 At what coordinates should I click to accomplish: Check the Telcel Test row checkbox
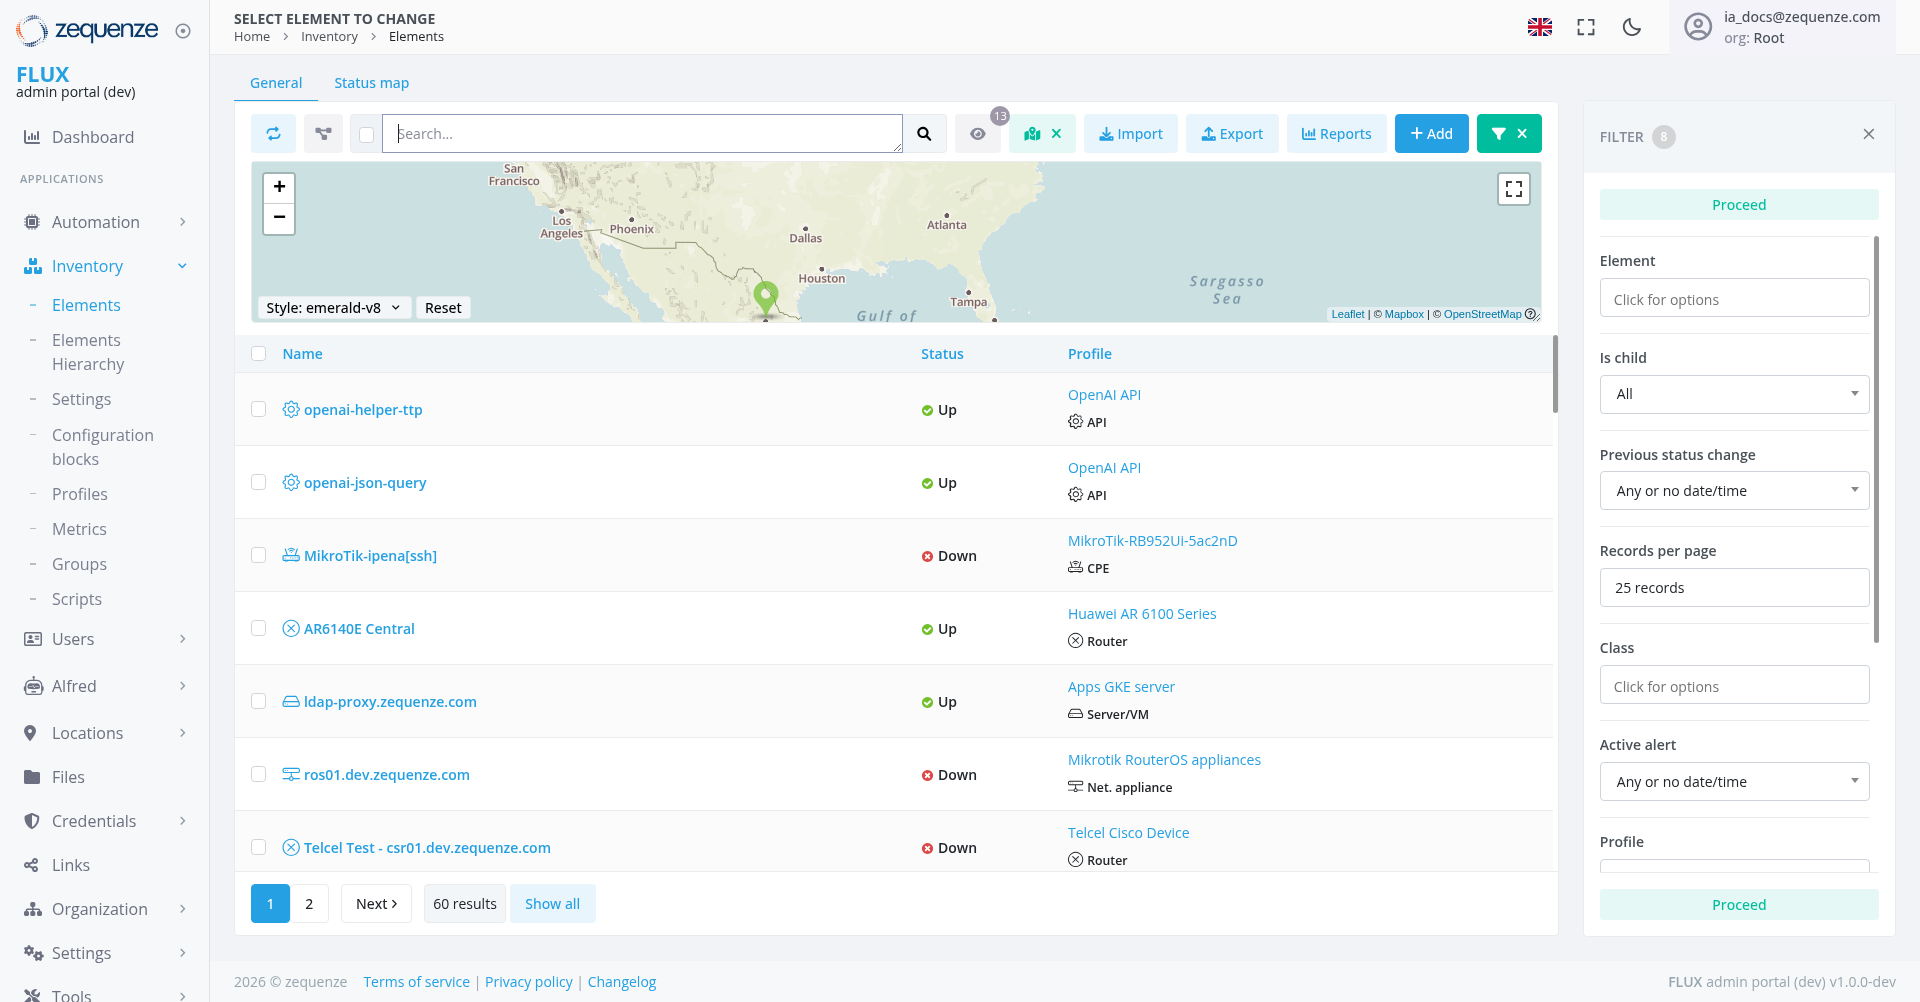tap(259, 847)
